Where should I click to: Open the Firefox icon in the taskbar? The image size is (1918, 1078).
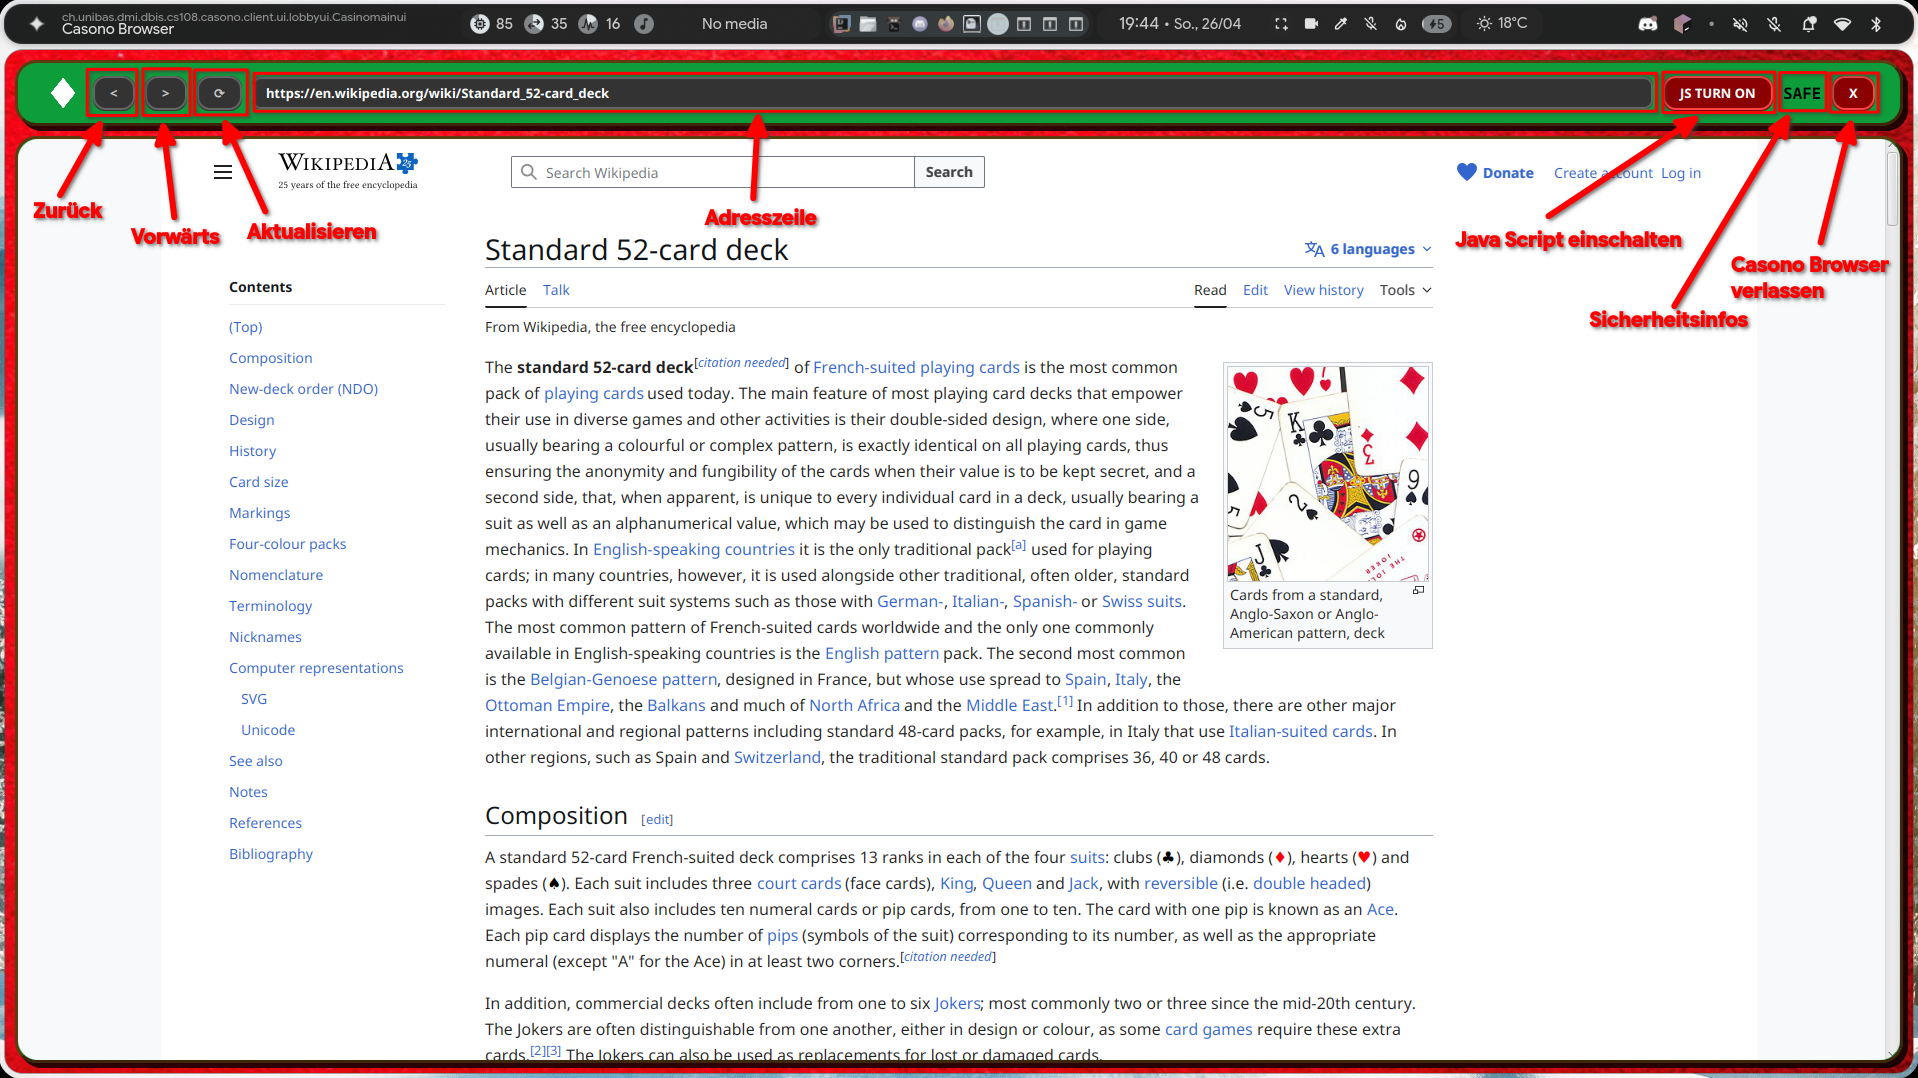pyautogui.click(x=946, y=24)
